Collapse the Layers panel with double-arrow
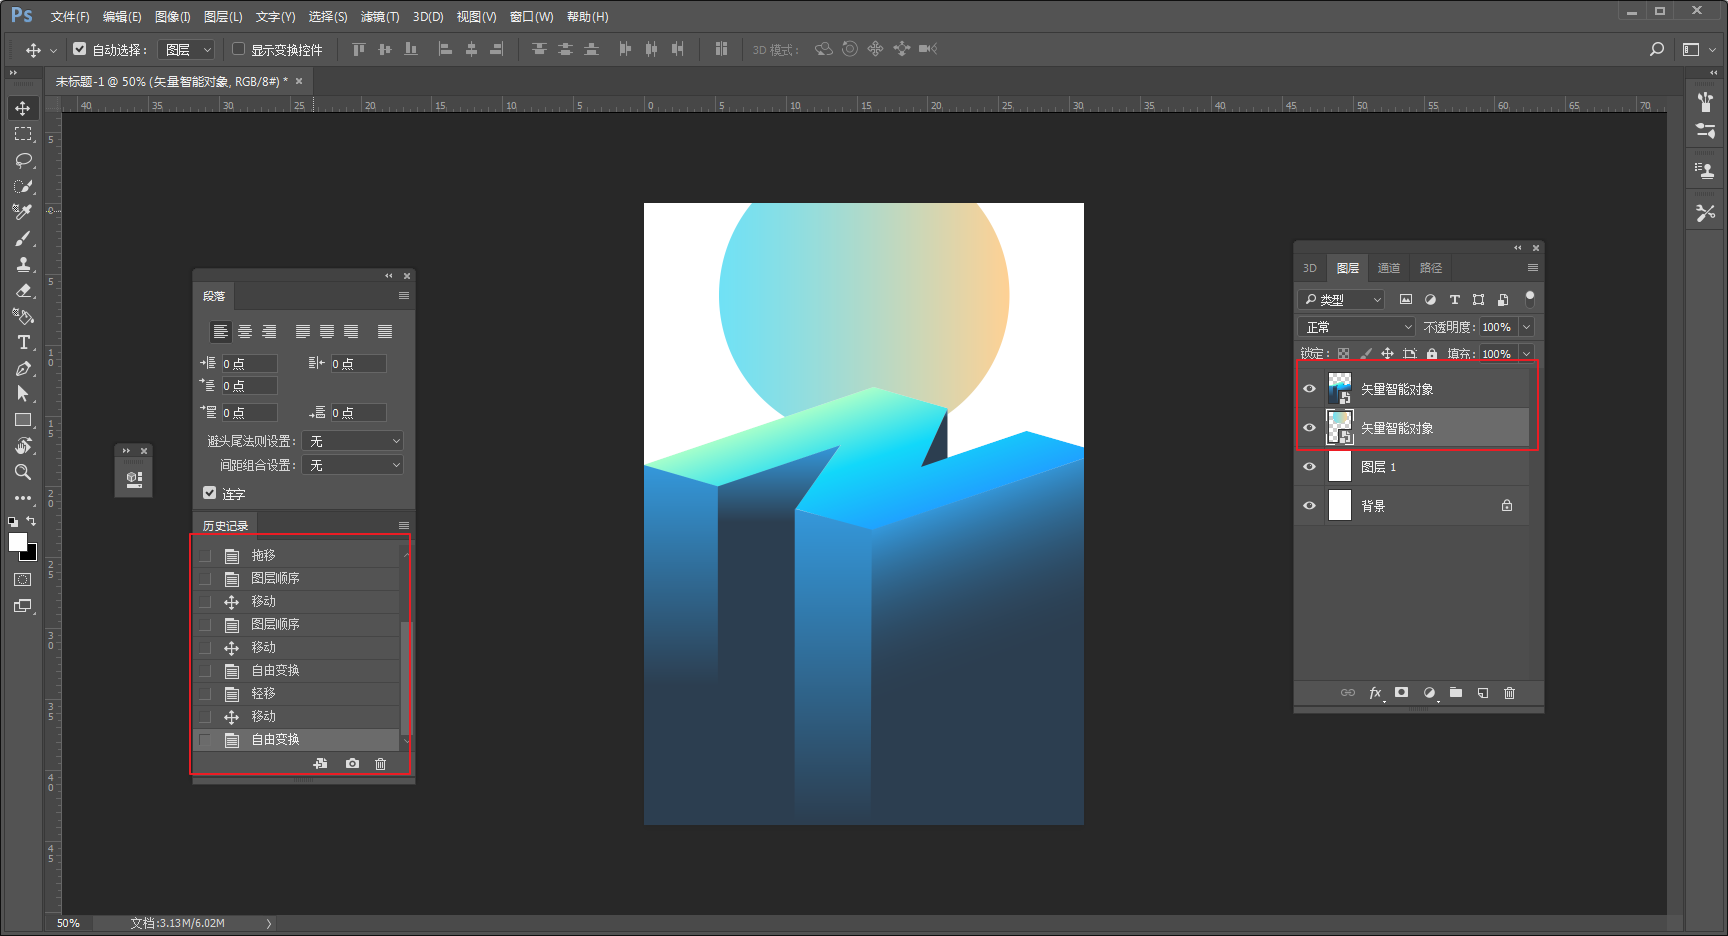1728x936 pixels. pos(1518,248)
